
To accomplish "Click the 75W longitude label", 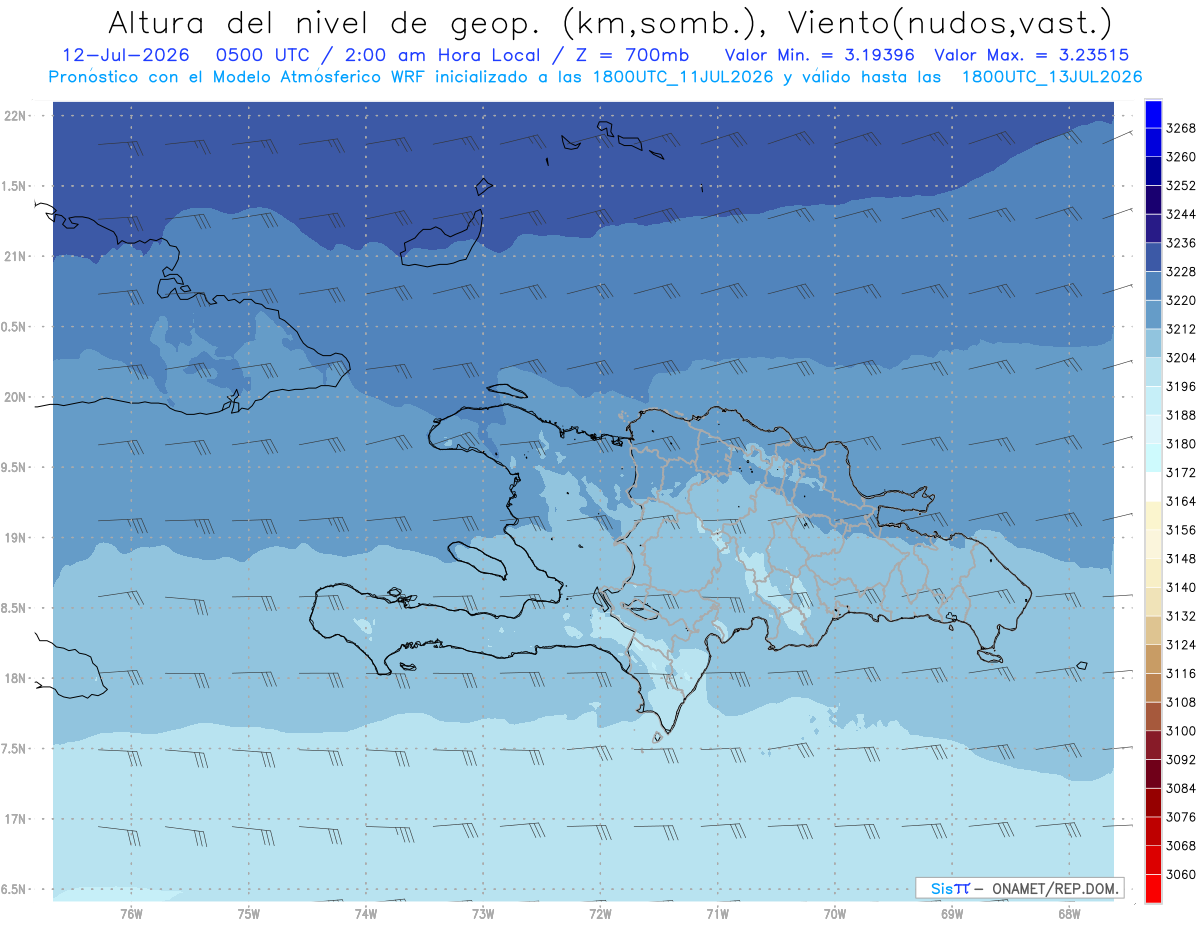I will pyautogui.click(x=249, y=914).
